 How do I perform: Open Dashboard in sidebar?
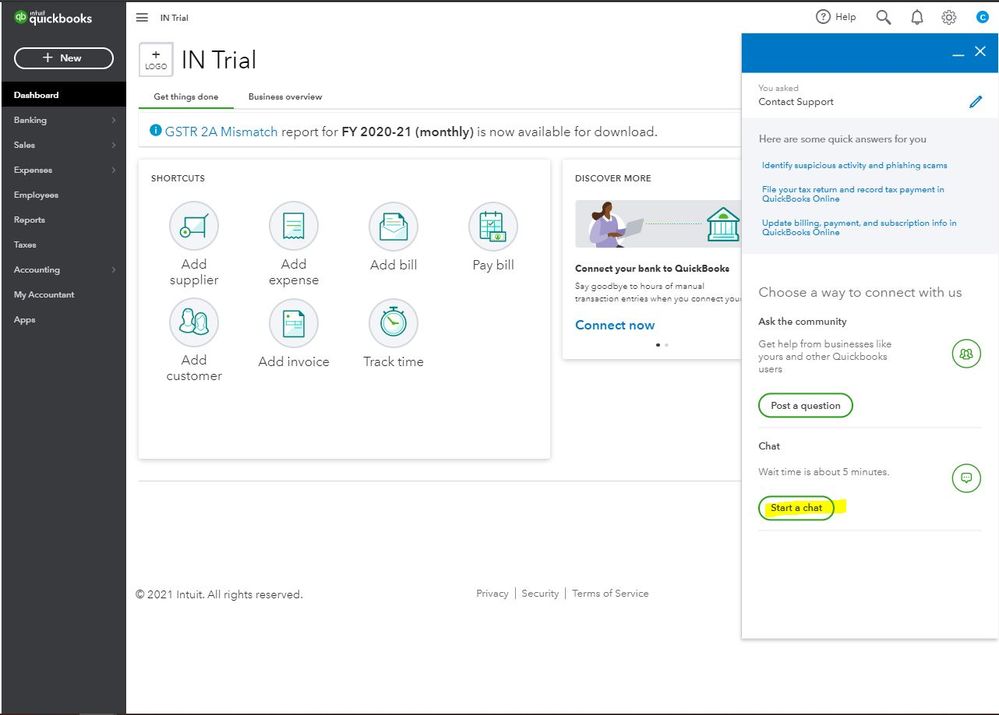[x=63, y=95]
